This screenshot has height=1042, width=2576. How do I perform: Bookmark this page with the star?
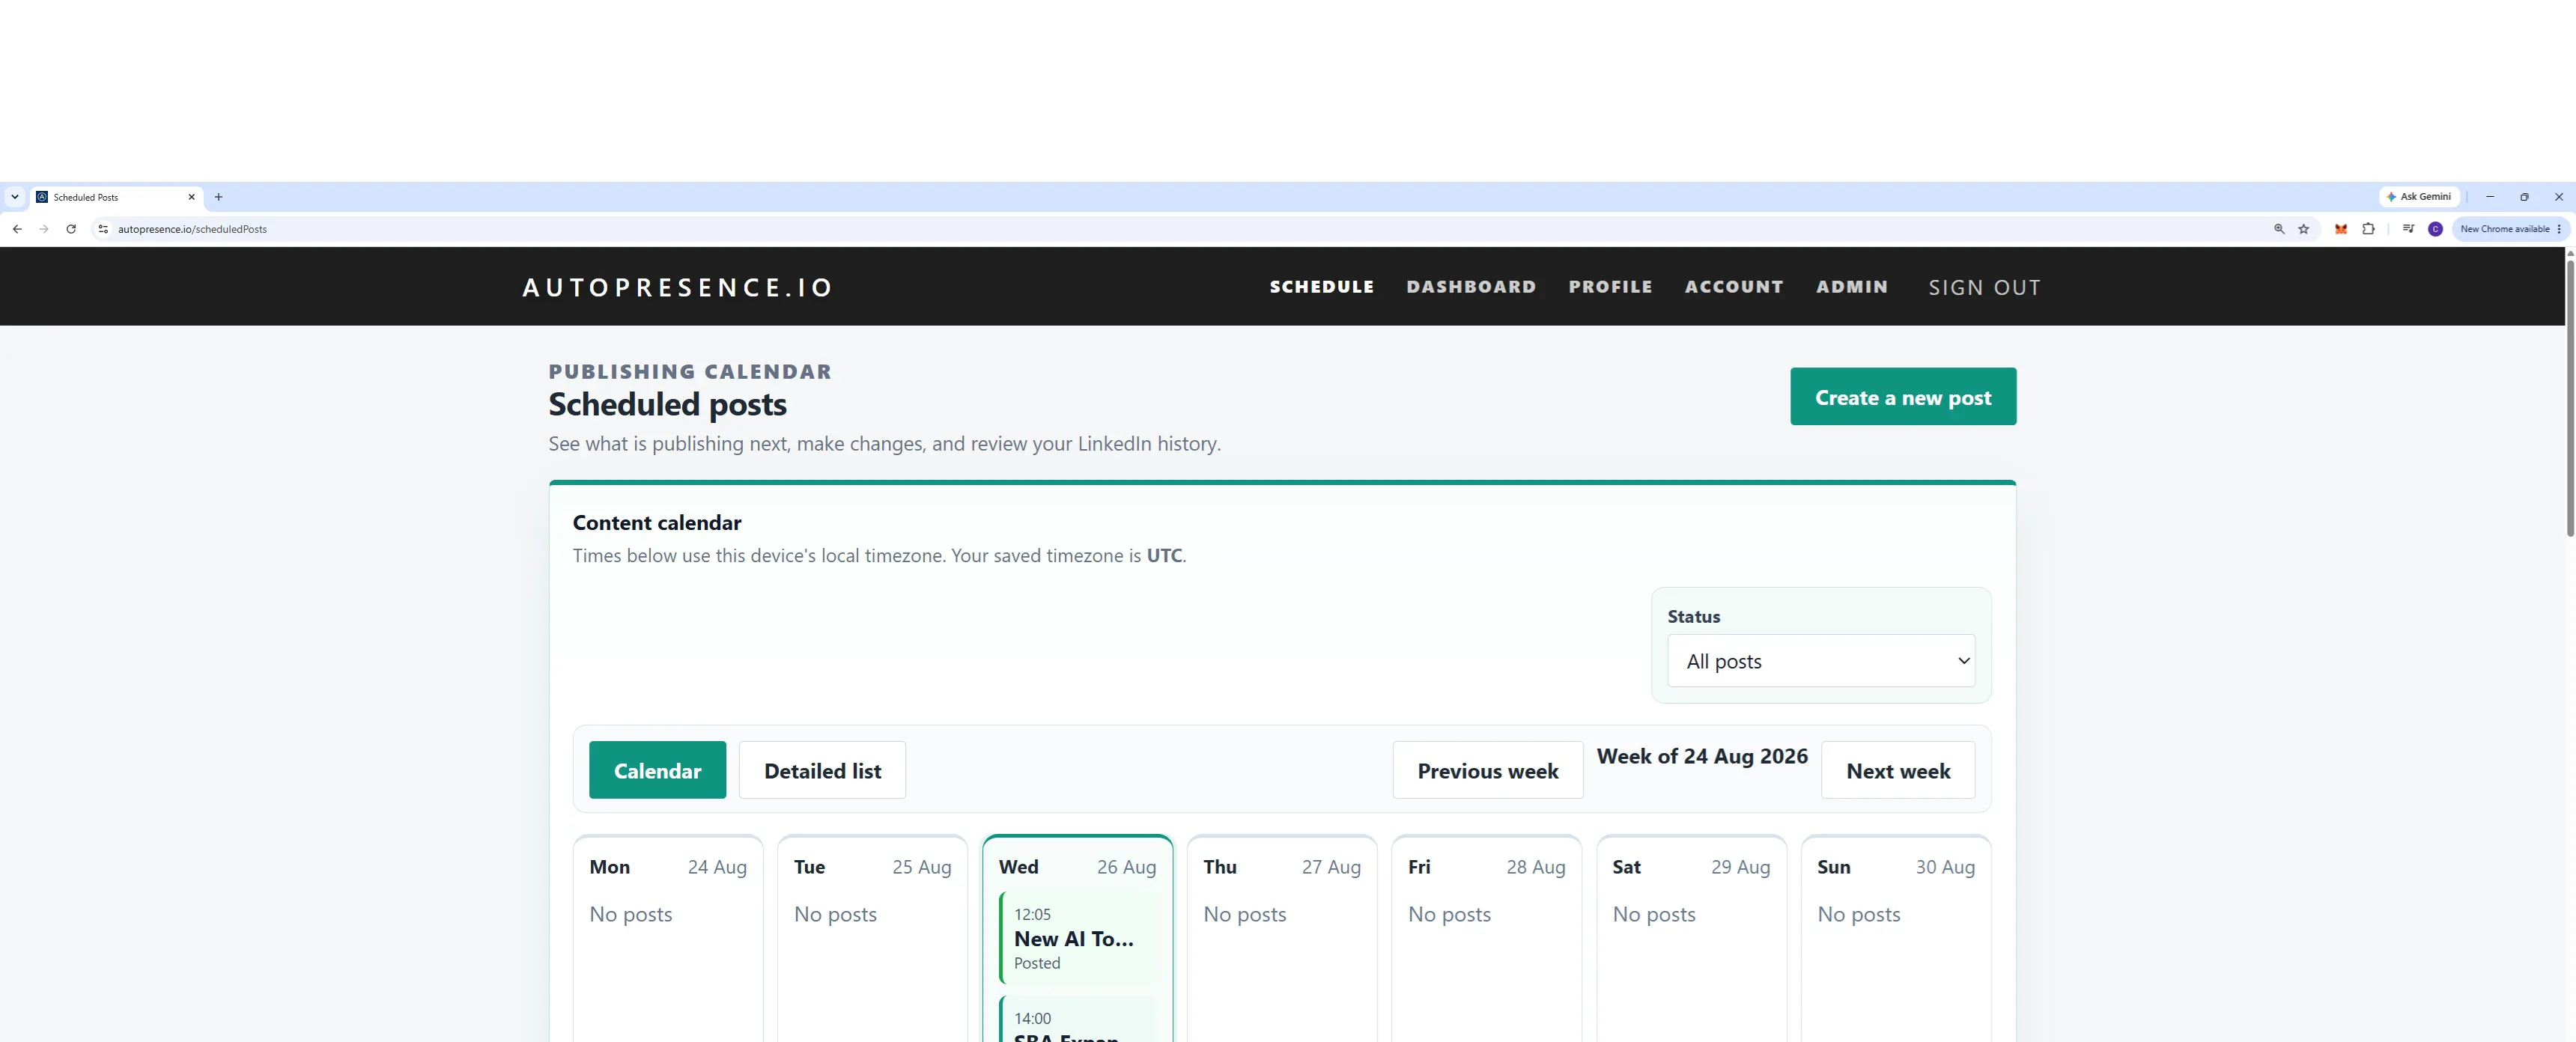tap(2304, 229)
